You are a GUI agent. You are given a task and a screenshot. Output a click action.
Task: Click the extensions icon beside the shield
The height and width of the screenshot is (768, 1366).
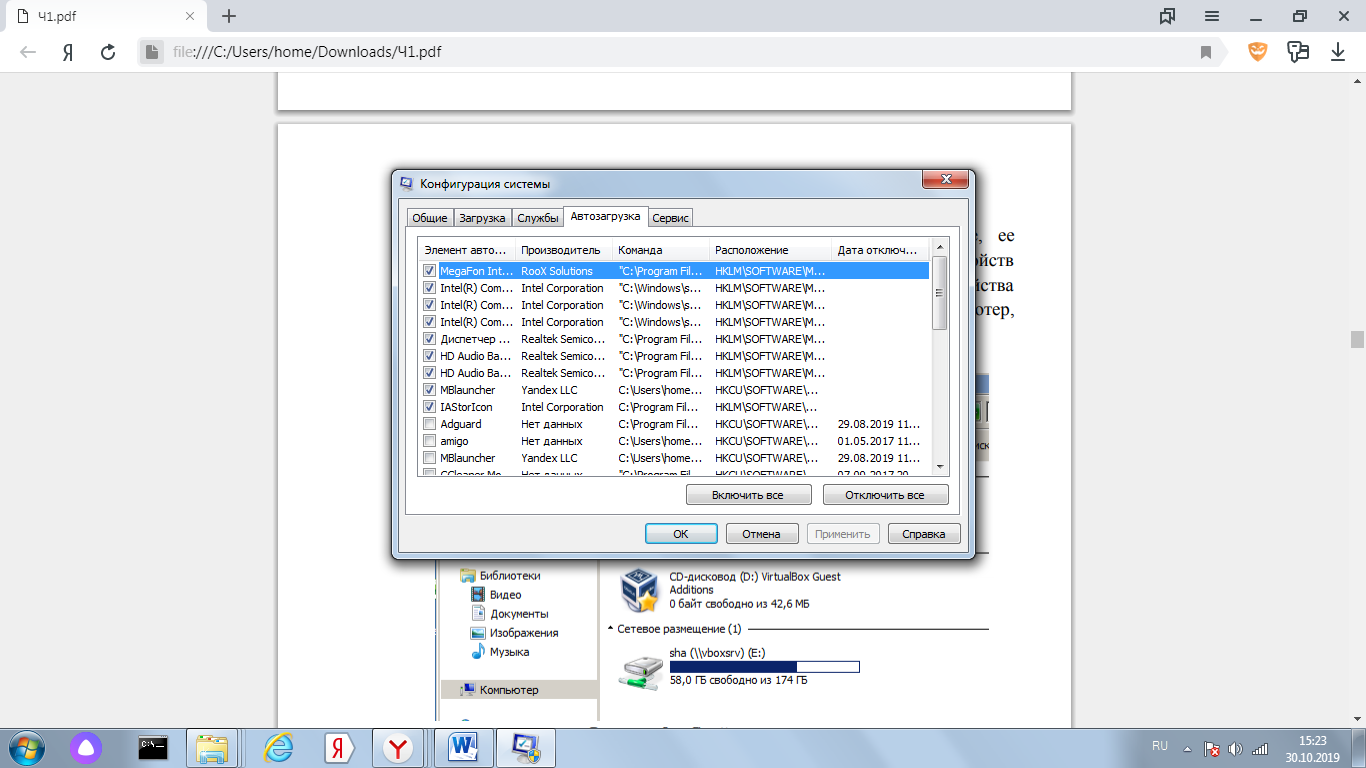coord(1298,51)
